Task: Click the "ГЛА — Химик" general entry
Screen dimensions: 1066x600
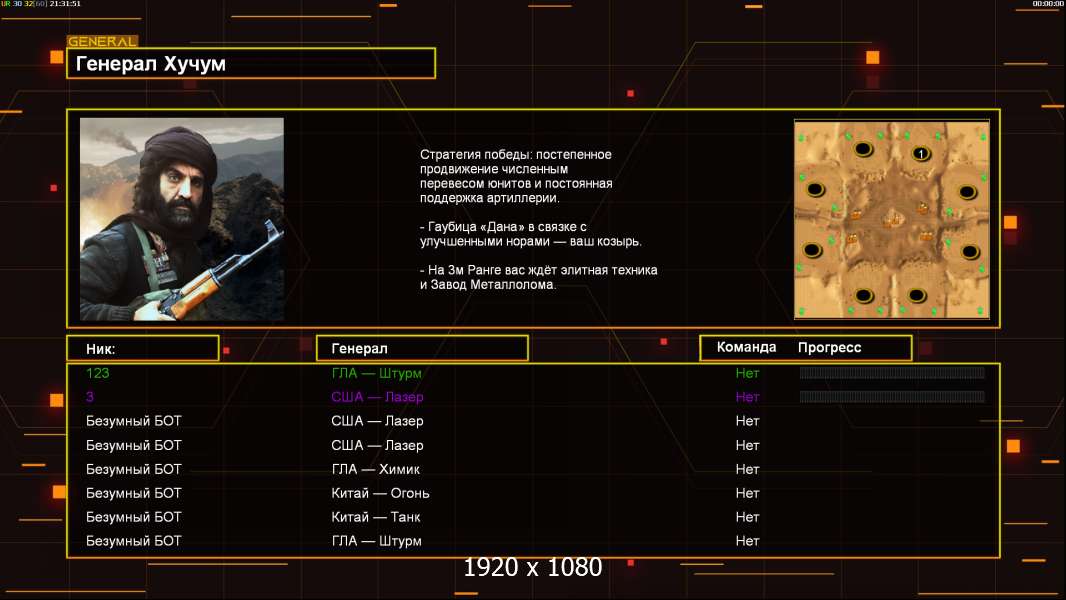Action: (375, 469)
